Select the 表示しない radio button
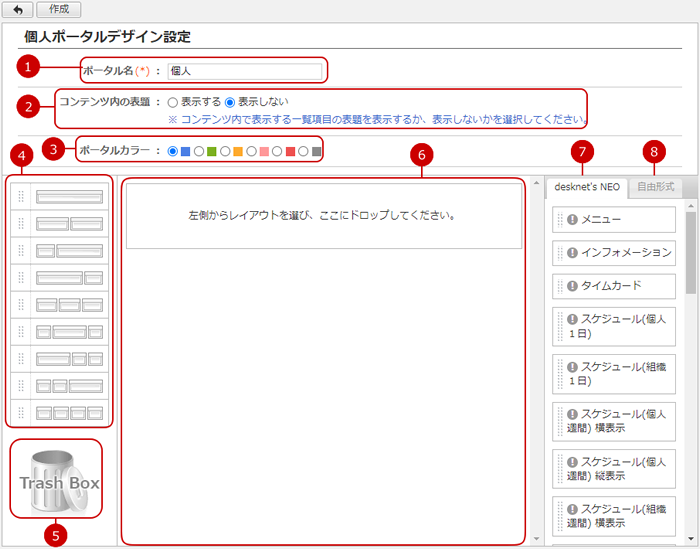Viewport: 700px width, 549px height. point(229,103)
